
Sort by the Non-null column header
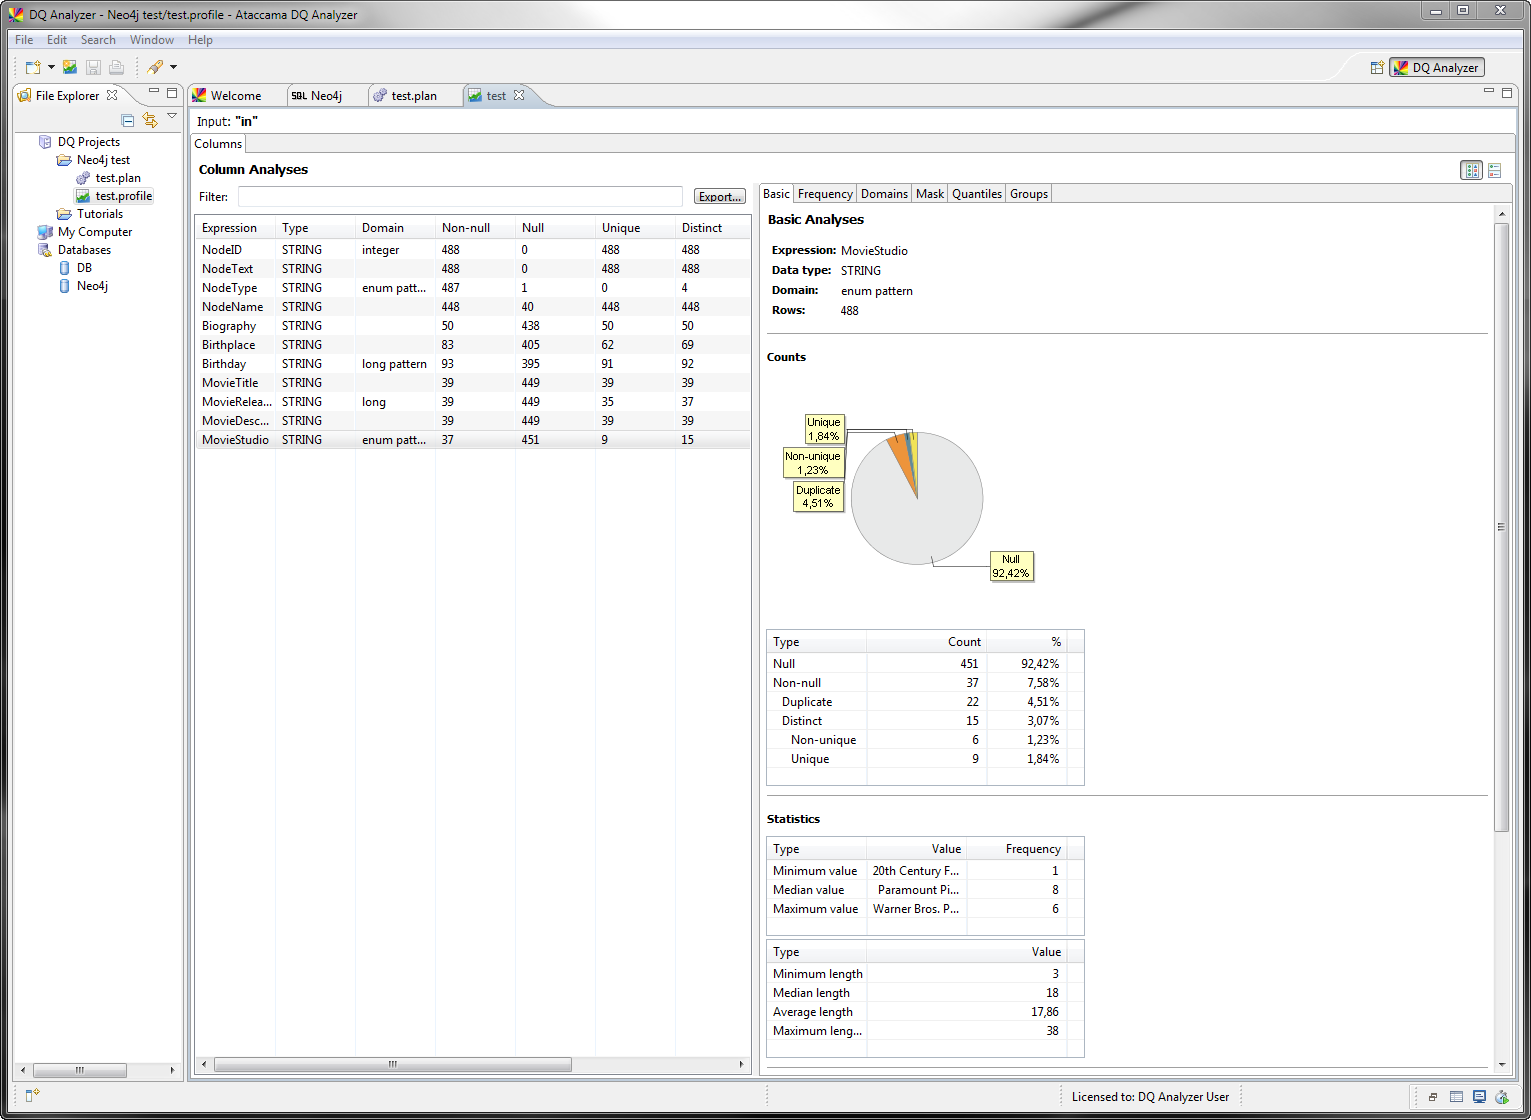(475, 228)
